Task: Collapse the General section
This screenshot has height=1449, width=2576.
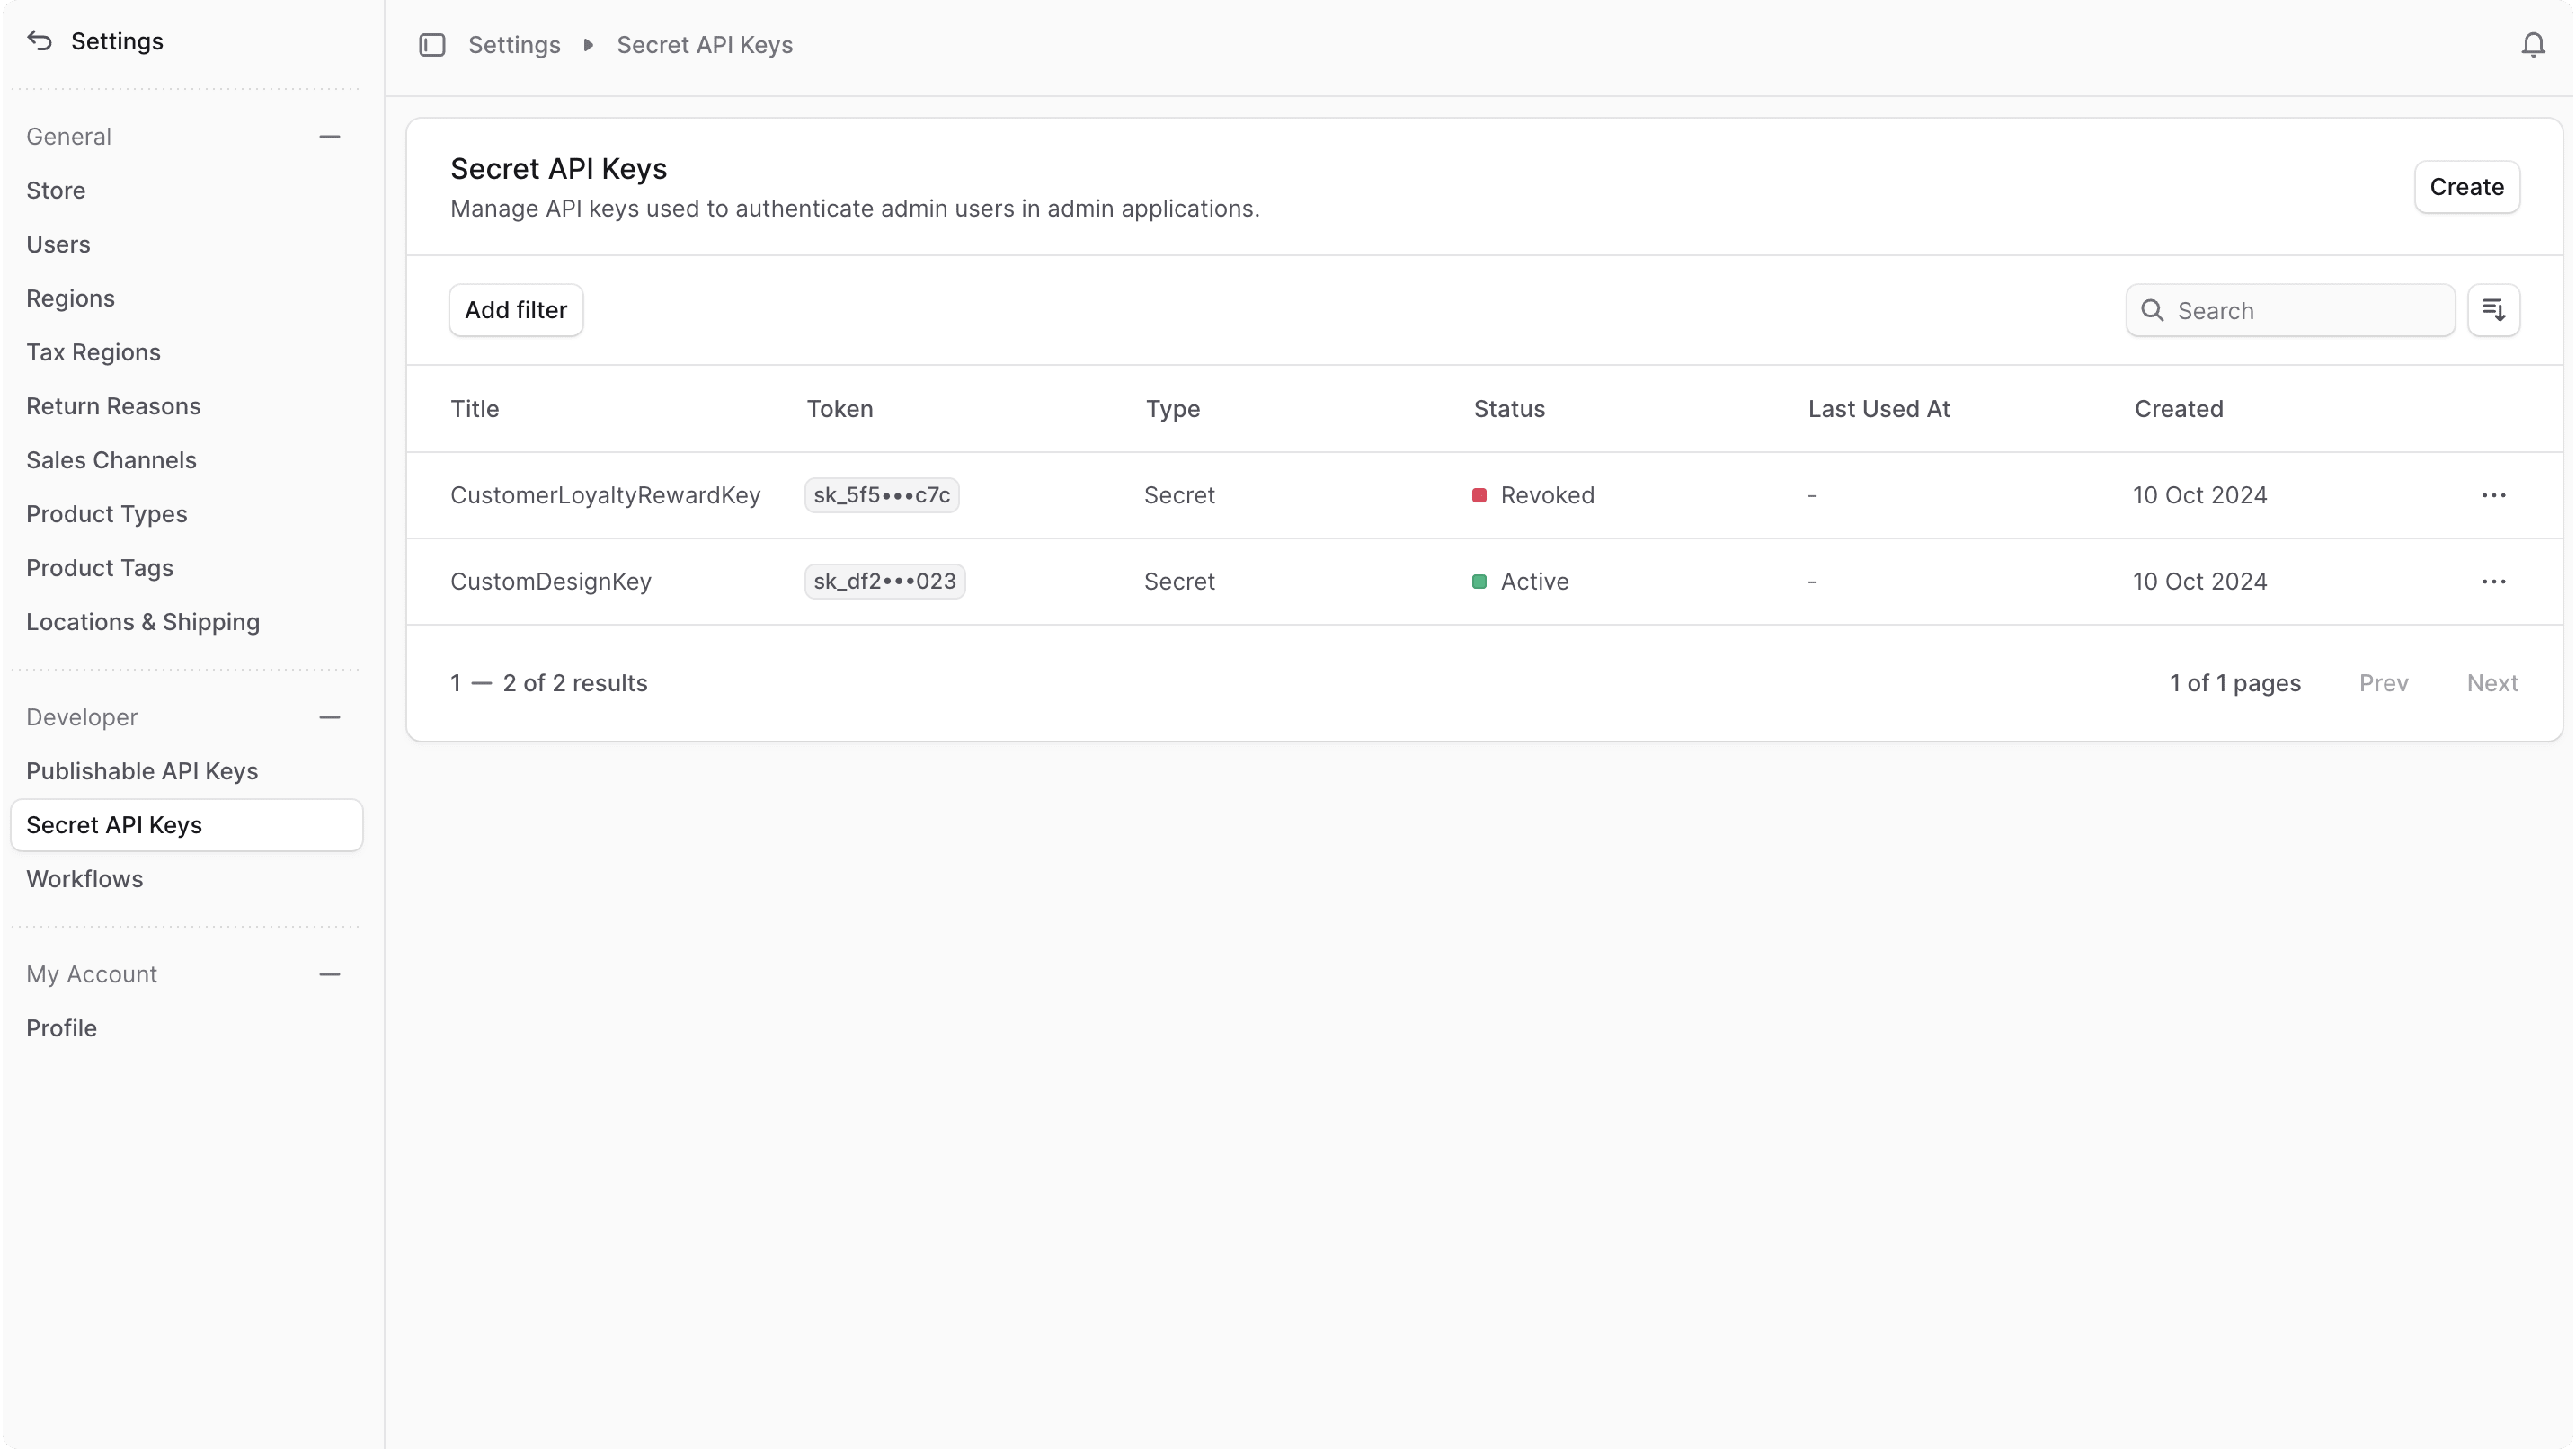Action: pos(329,137)
